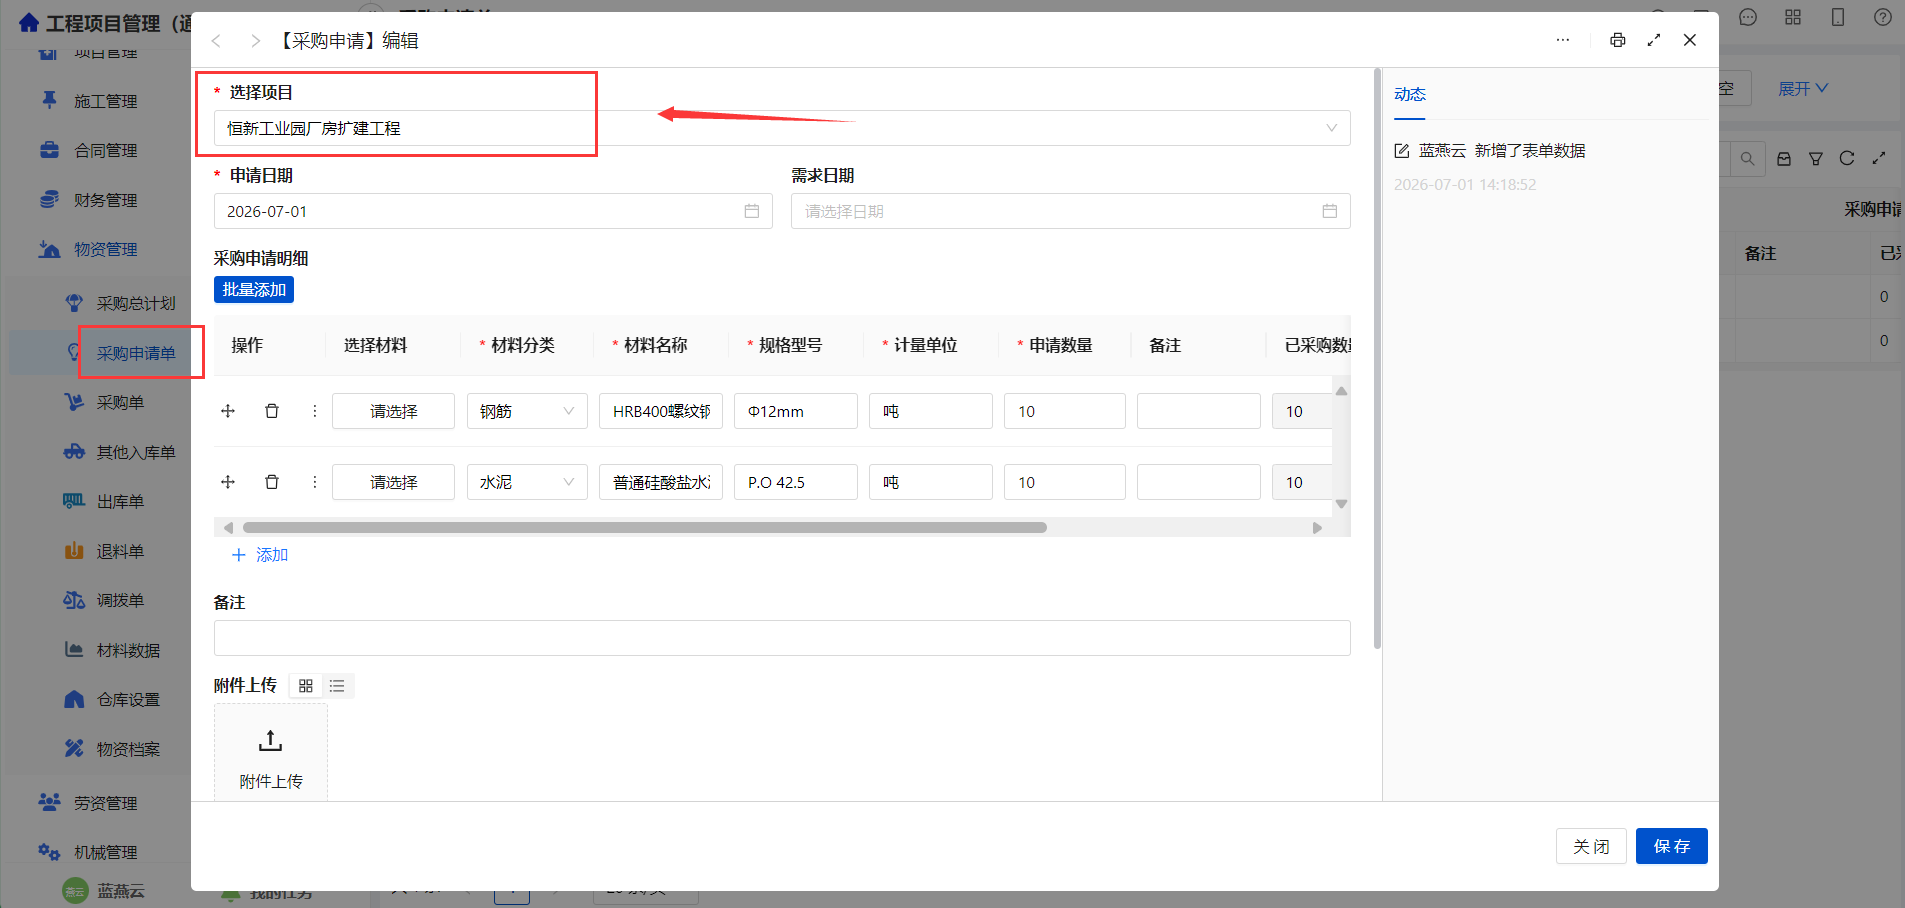Image resolution: width=1905 pixels, height=908 pixels.
Task: Open 材料分类 dropdown showing 钢筋
Action: 527,411
